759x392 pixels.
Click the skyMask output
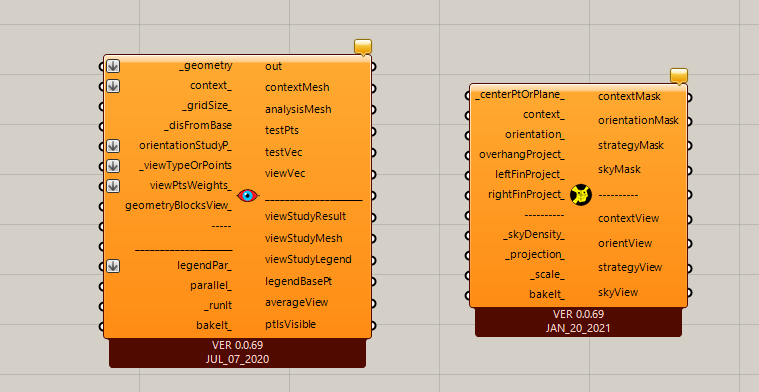[619, 169]
